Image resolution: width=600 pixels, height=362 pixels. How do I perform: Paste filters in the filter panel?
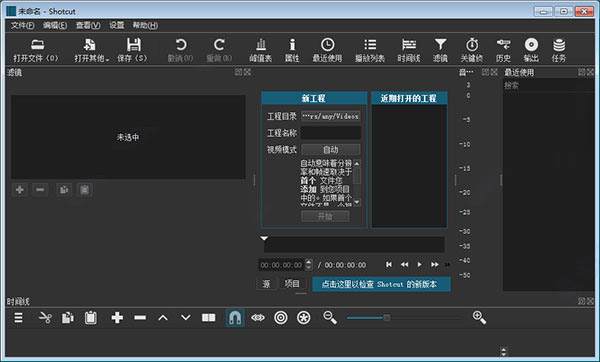(x=85, y=189)
